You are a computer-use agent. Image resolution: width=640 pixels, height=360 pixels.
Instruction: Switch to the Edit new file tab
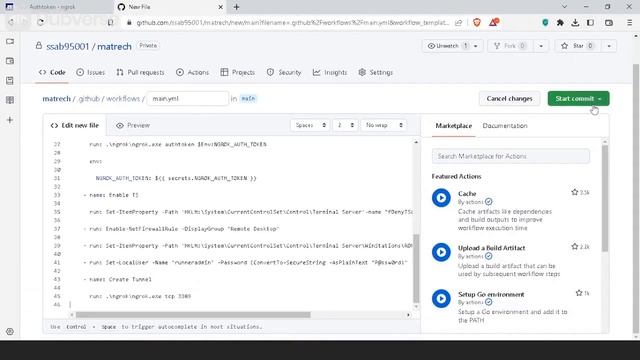pyautogui.click(x=74, y=125)
